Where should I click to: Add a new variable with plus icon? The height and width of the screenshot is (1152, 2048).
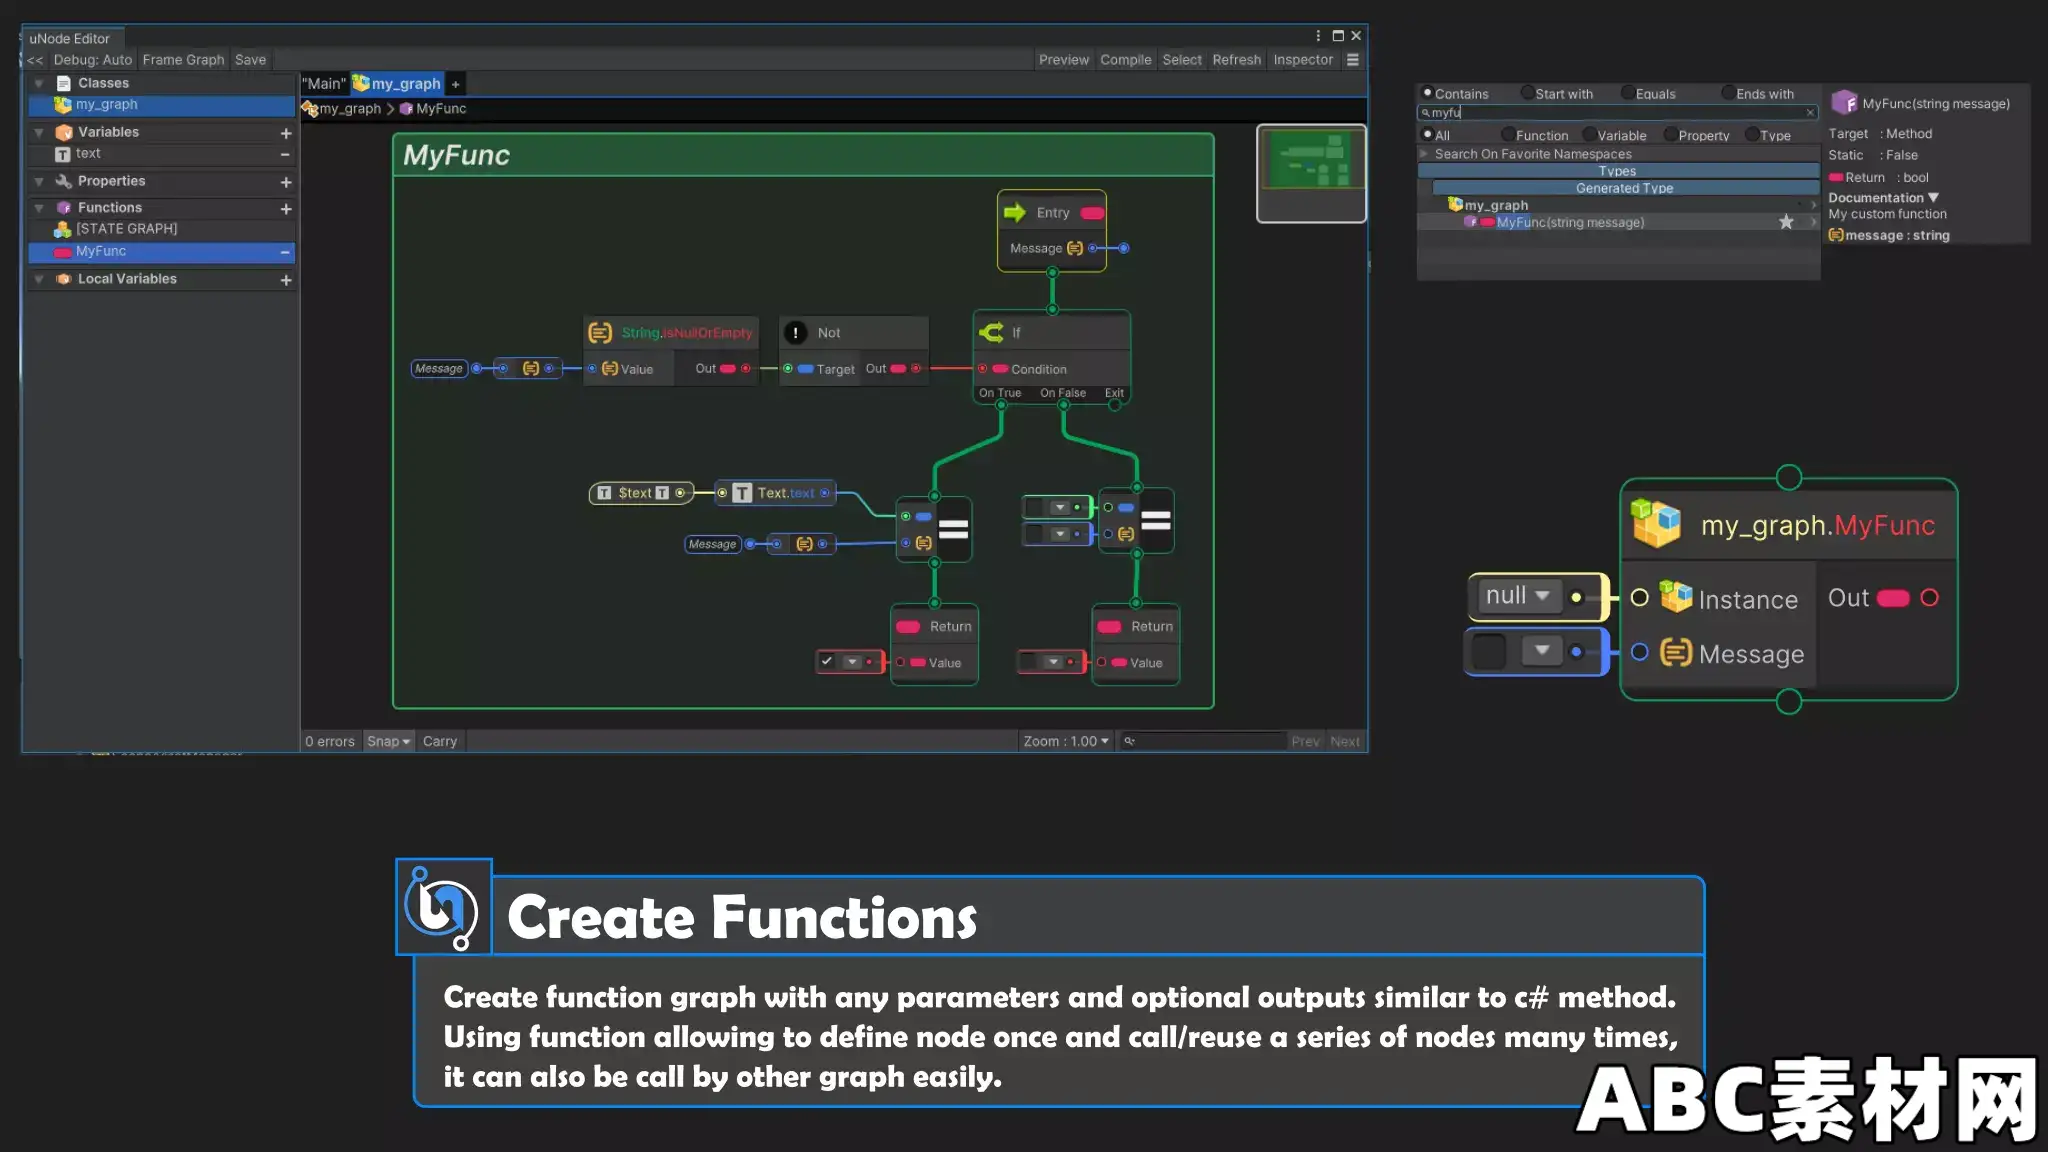286,133
